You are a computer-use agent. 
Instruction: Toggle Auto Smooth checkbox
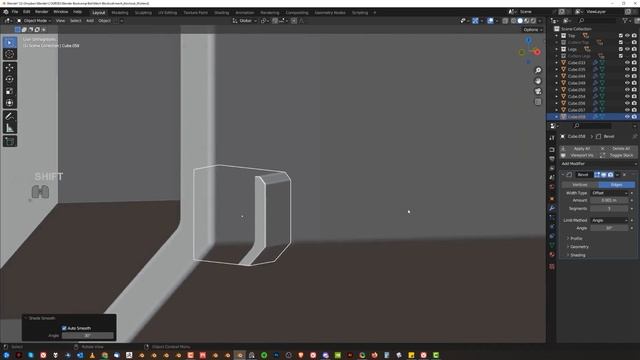(64, 328)
